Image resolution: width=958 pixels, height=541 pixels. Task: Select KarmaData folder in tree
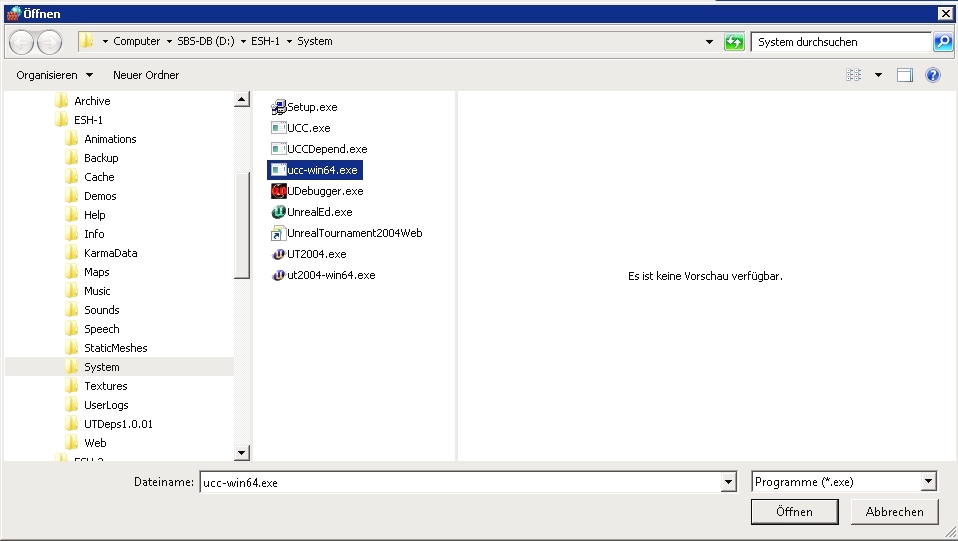click(x=111, y=252)
